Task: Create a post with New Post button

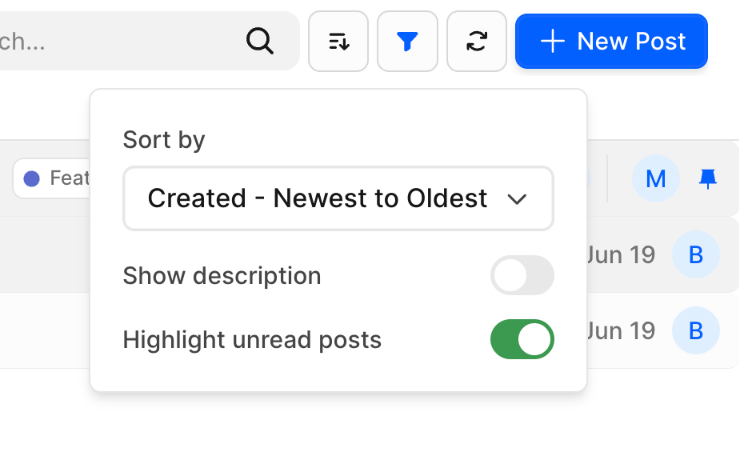Action: tap(611, 41)
